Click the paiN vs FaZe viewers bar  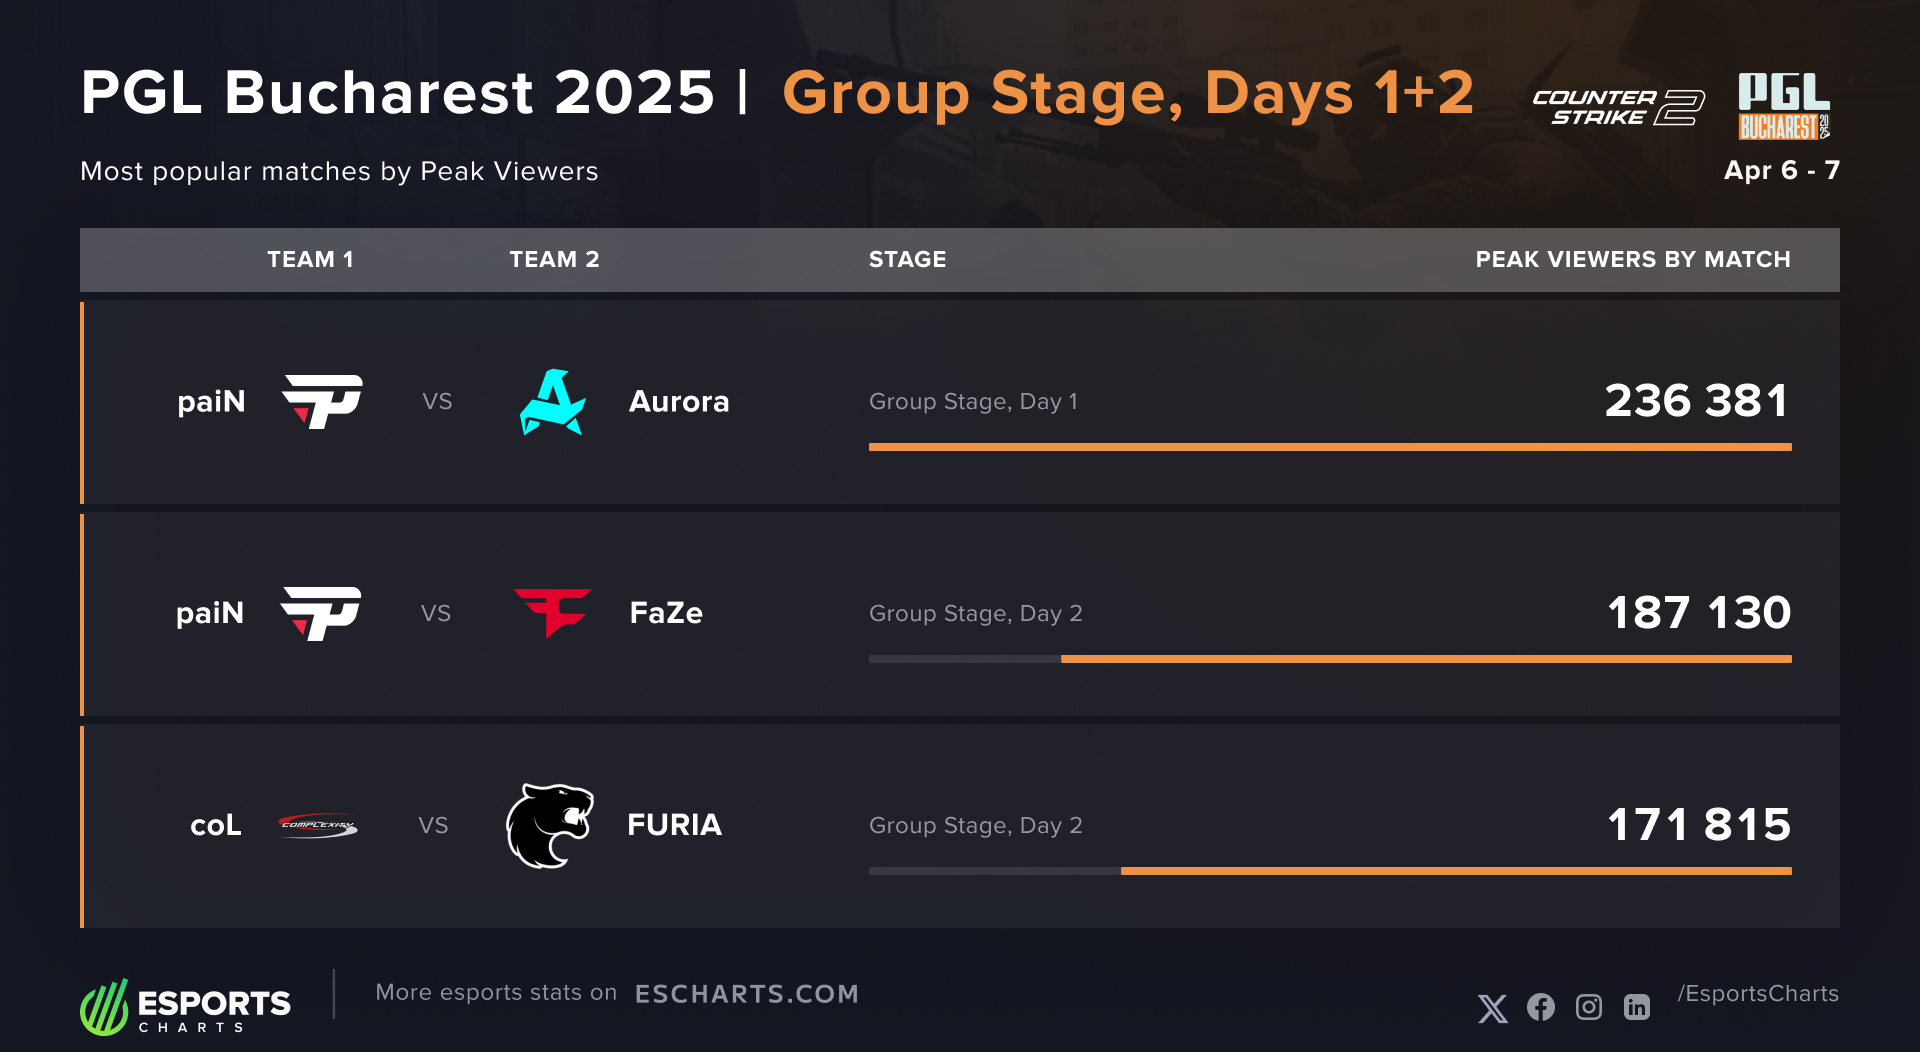[1425, 659]
